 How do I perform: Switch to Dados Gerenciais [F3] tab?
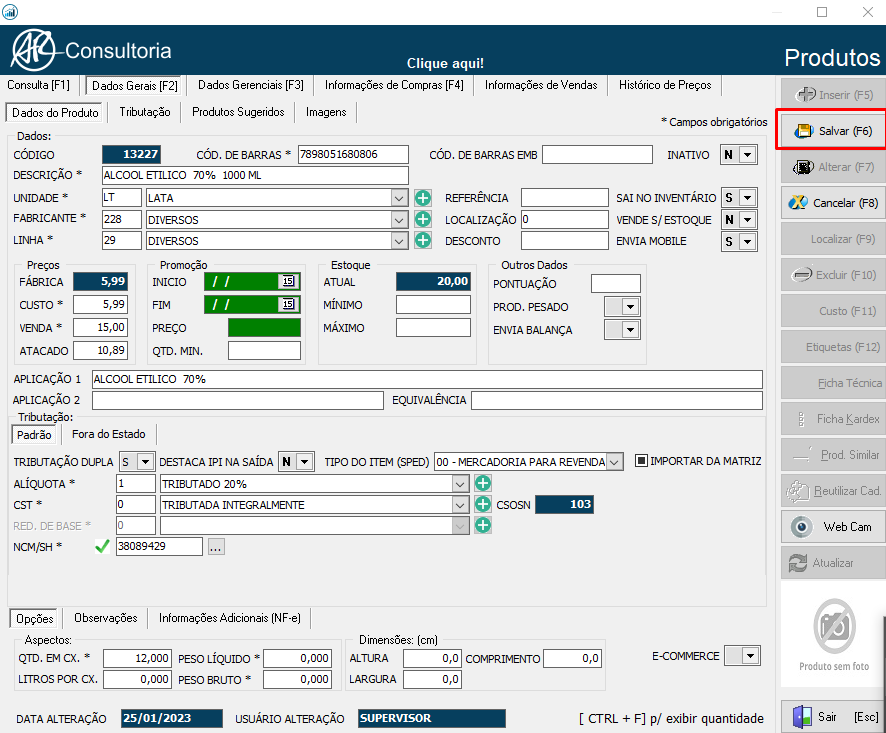coord(250,85)
